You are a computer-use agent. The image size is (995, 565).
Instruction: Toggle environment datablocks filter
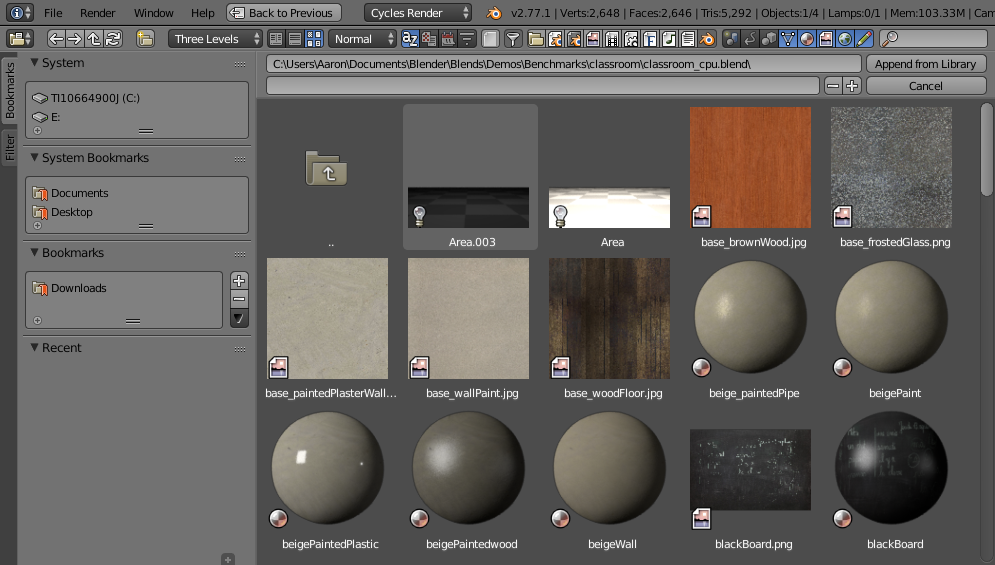pos(845,39)
